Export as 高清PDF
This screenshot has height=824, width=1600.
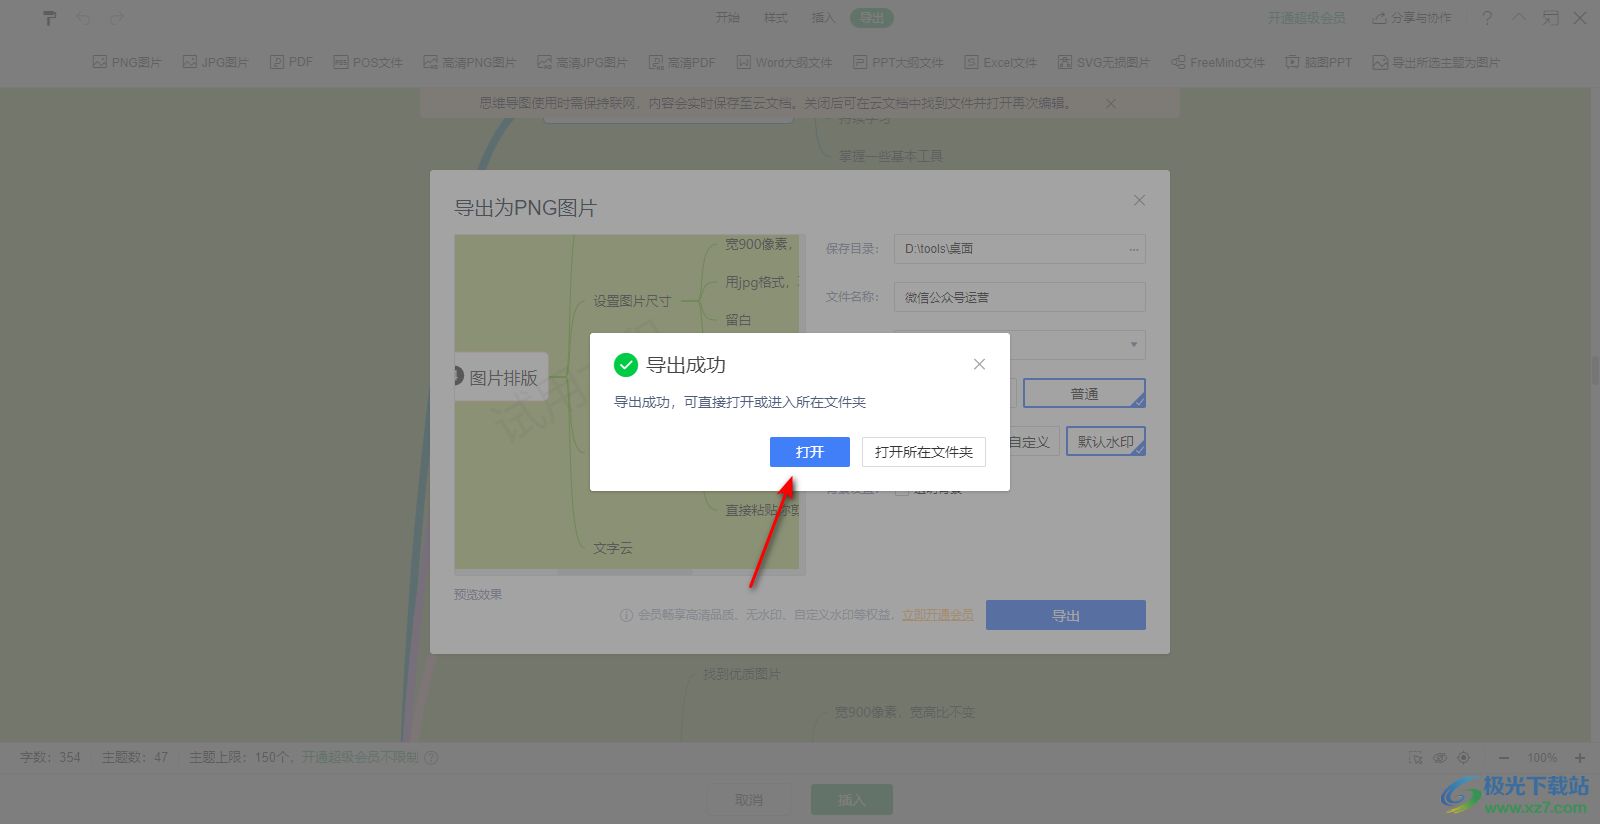tap(682, 62)
